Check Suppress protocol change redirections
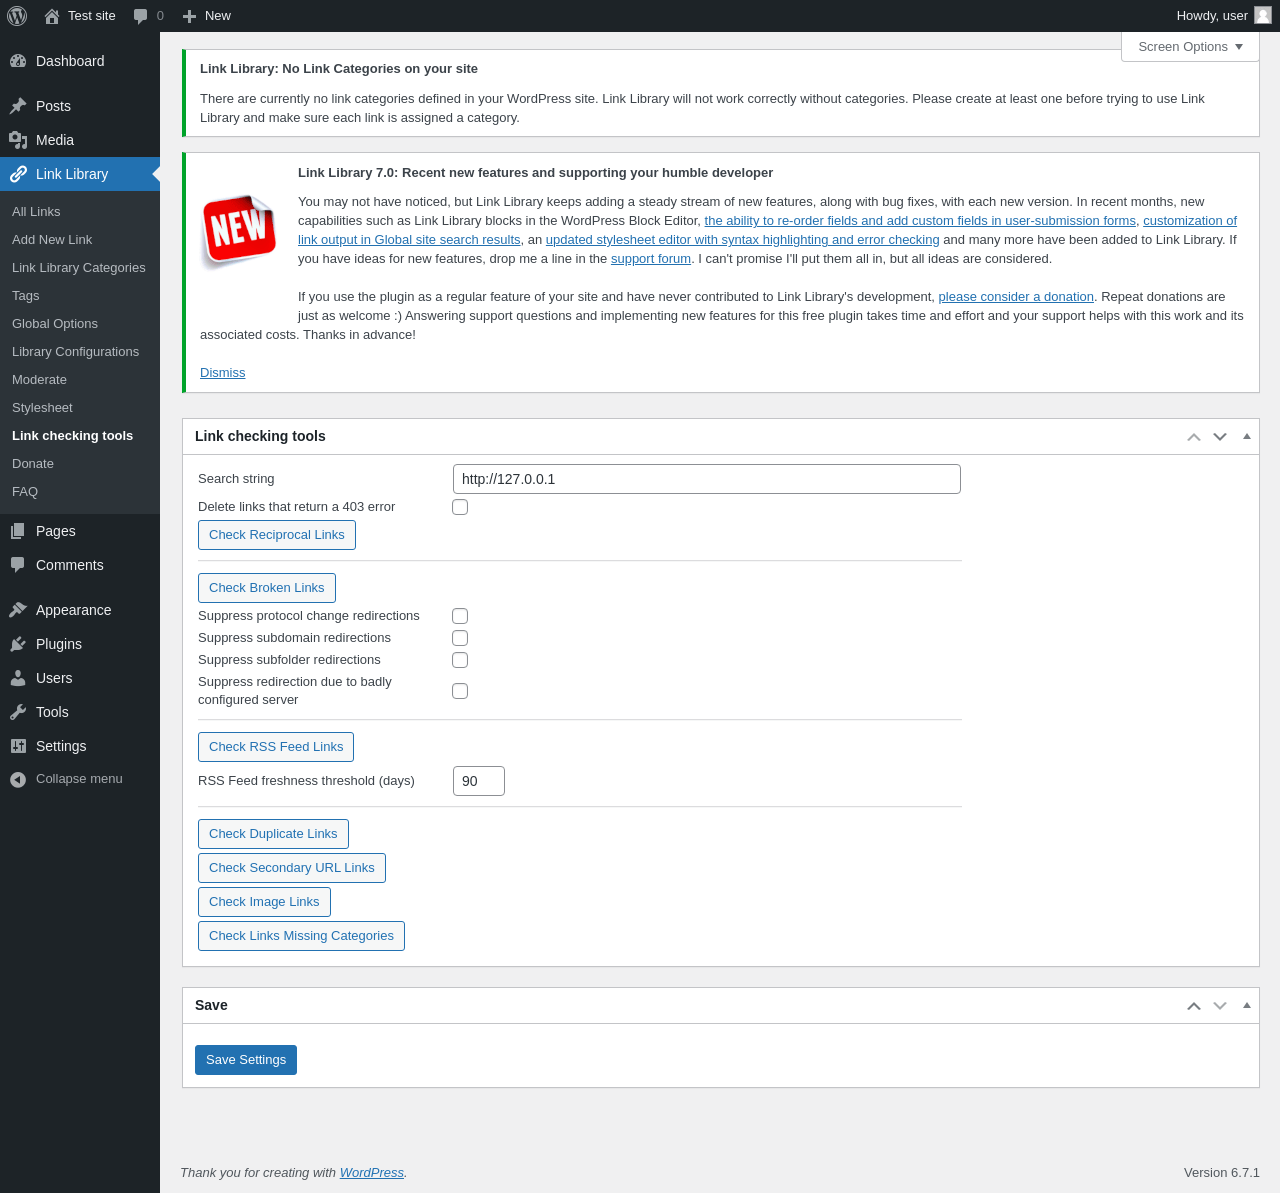Image resolution: width=1280 pixels, height=1193 pixels. pyautogui.click(x=460, y=616)
